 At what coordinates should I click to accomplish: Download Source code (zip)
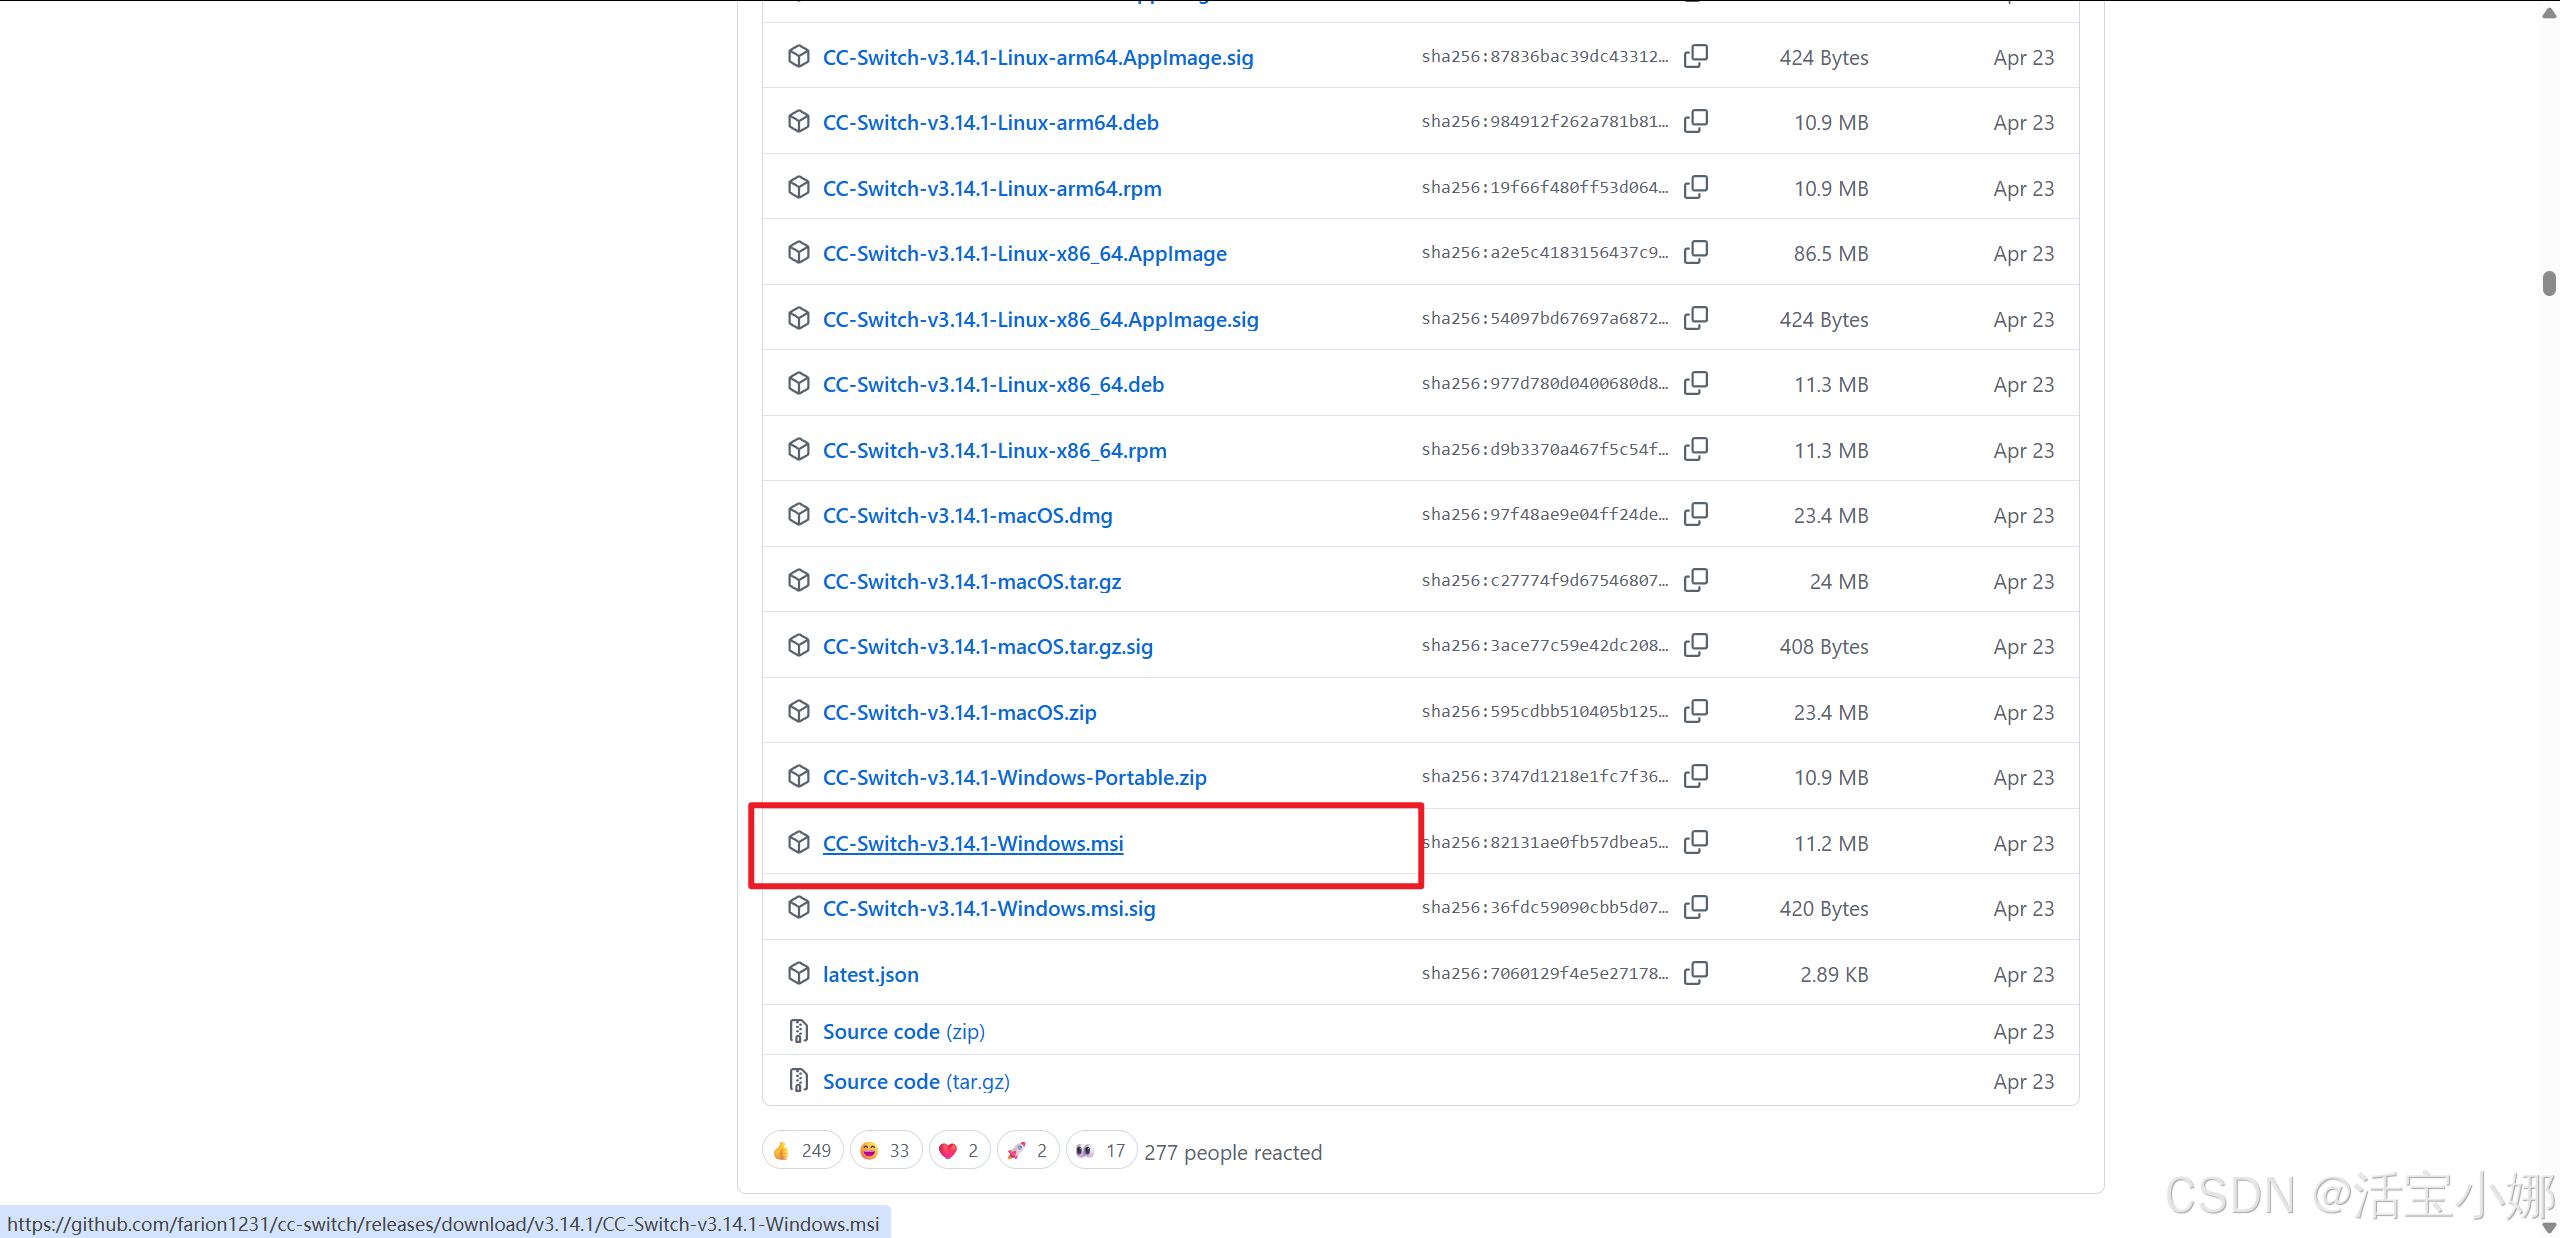point(904,1032)
